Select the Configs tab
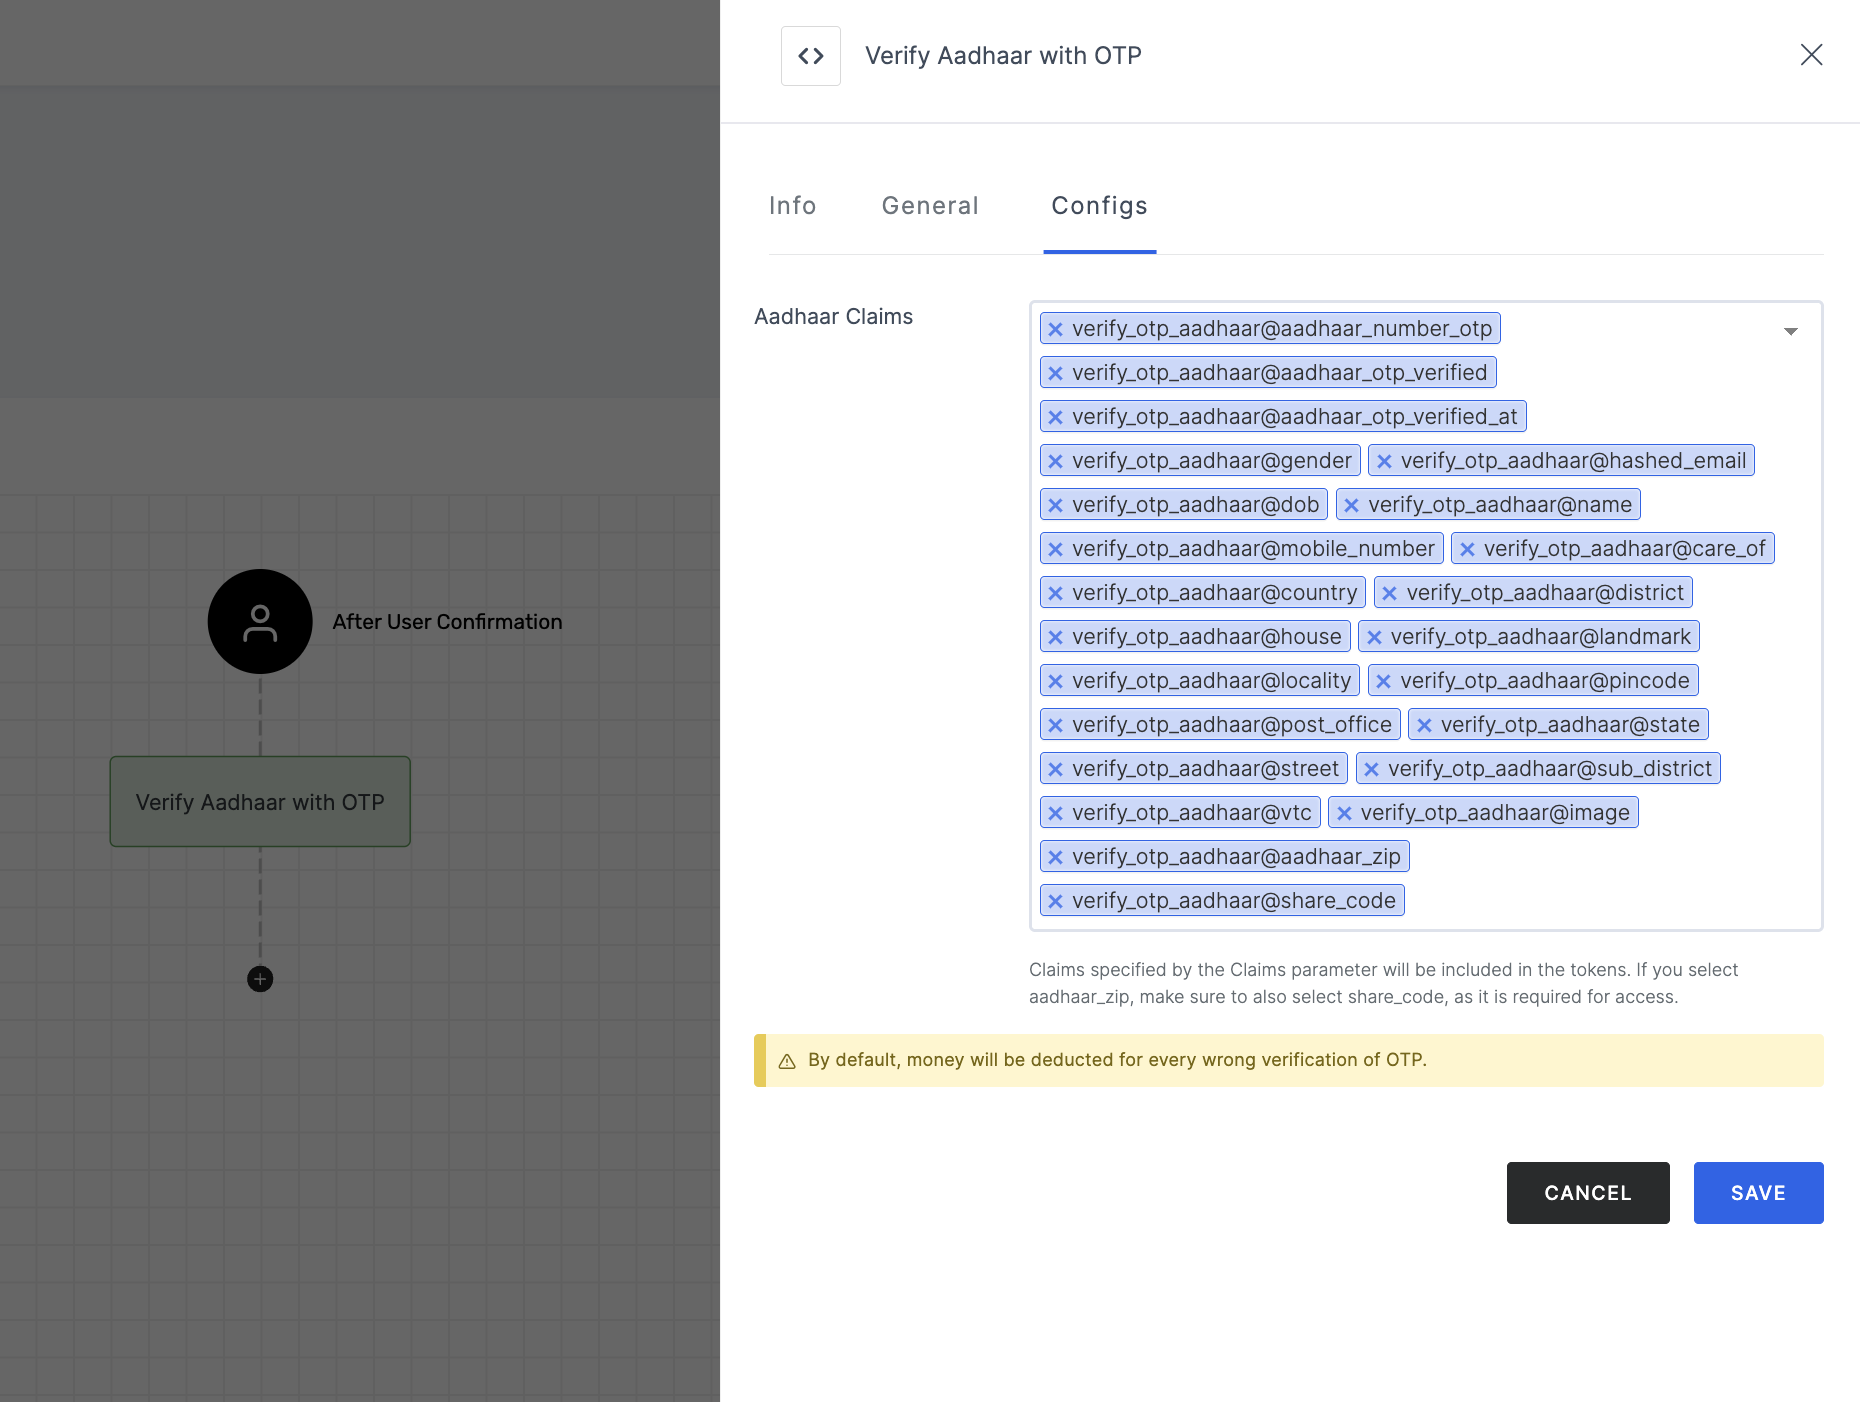The width and height of the screenshot is (1860, 1402). click(x=1099, y=206)
